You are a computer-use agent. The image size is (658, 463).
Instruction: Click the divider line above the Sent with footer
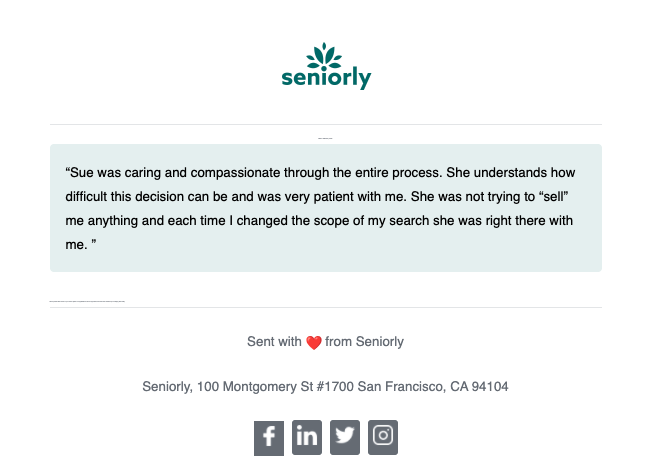coord(326,307)
